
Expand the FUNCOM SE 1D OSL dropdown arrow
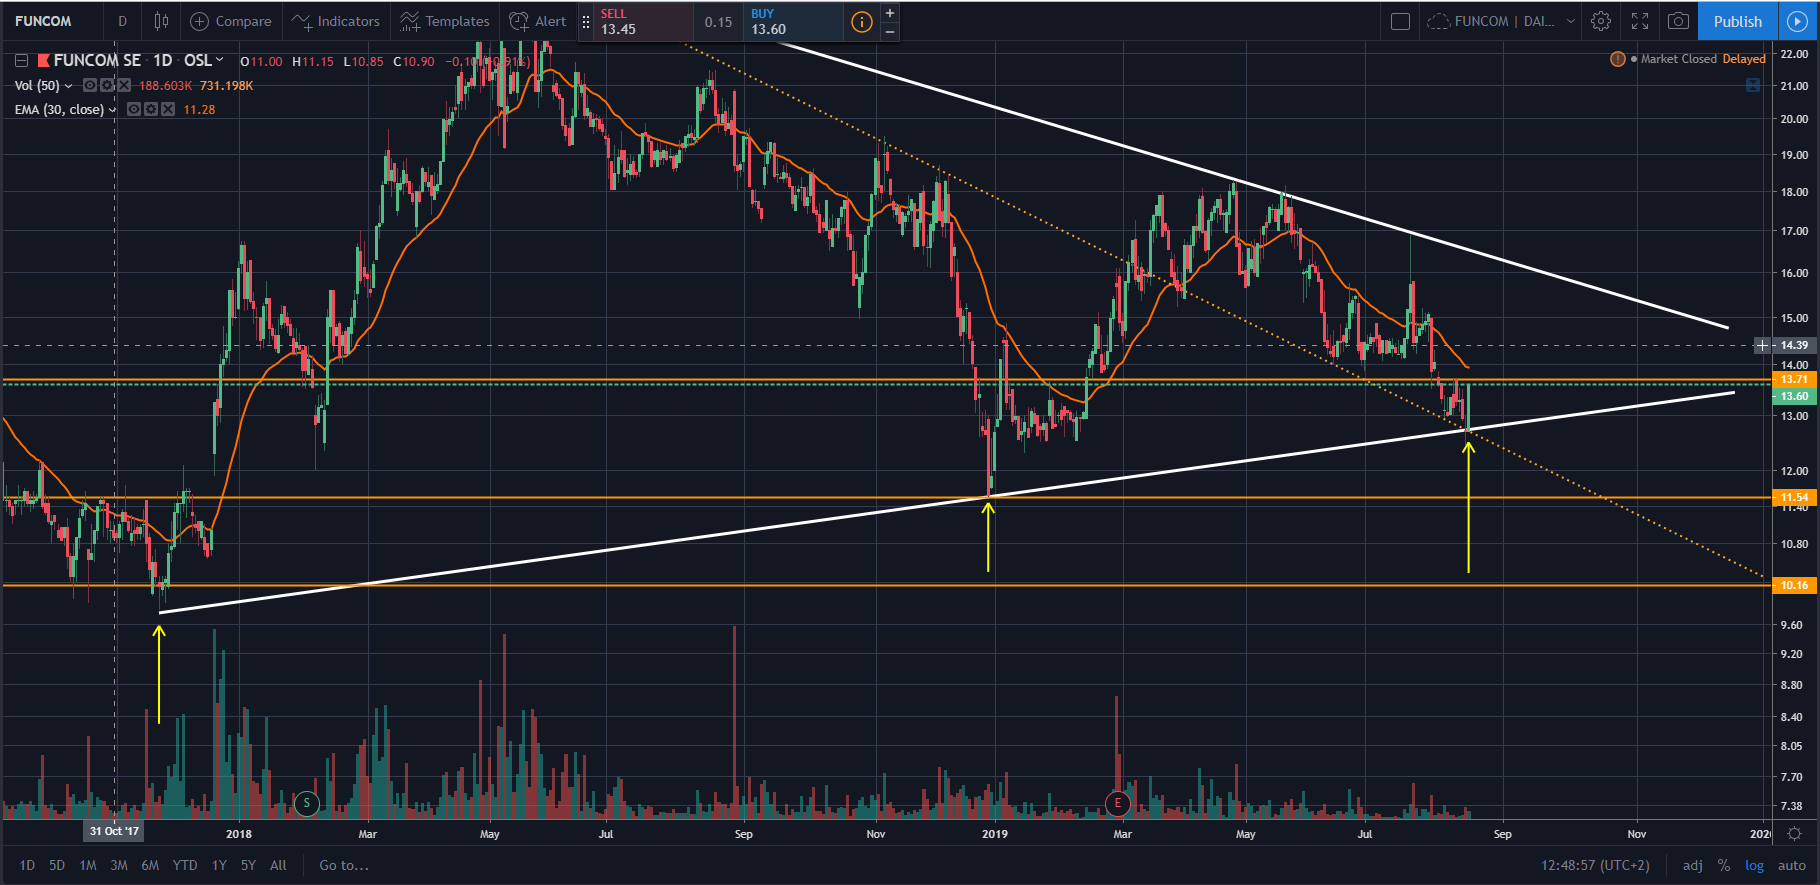[x=219, y=60]
